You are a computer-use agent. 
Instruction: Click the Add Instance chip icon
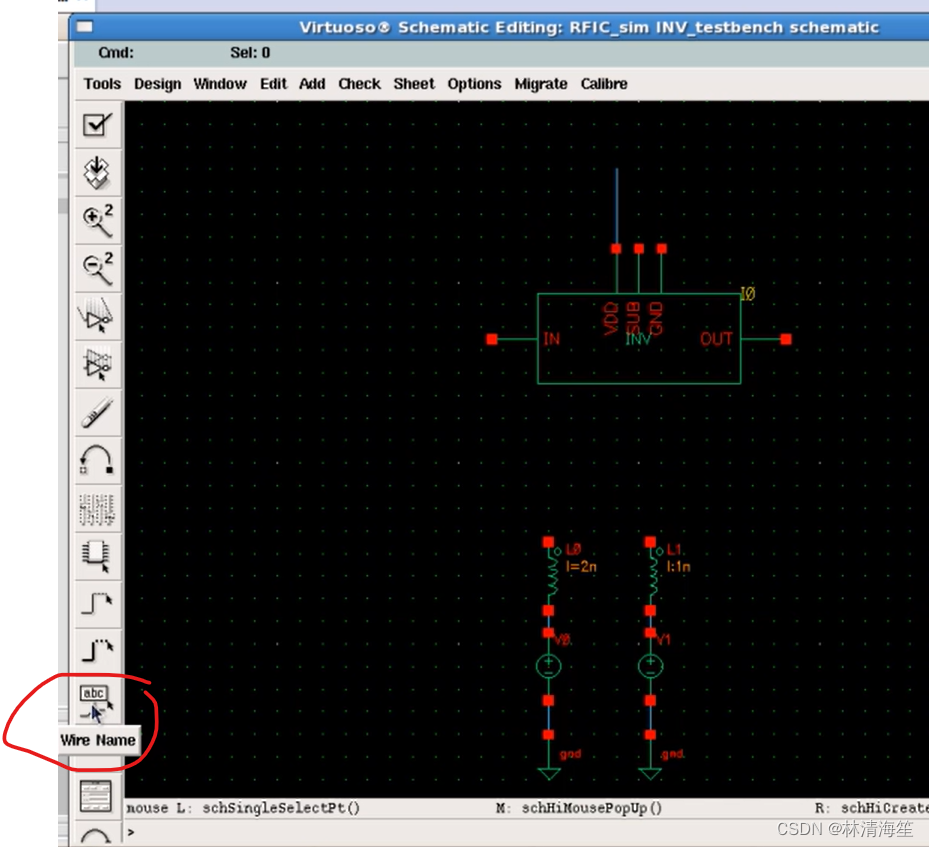click(x=98, y=556)
